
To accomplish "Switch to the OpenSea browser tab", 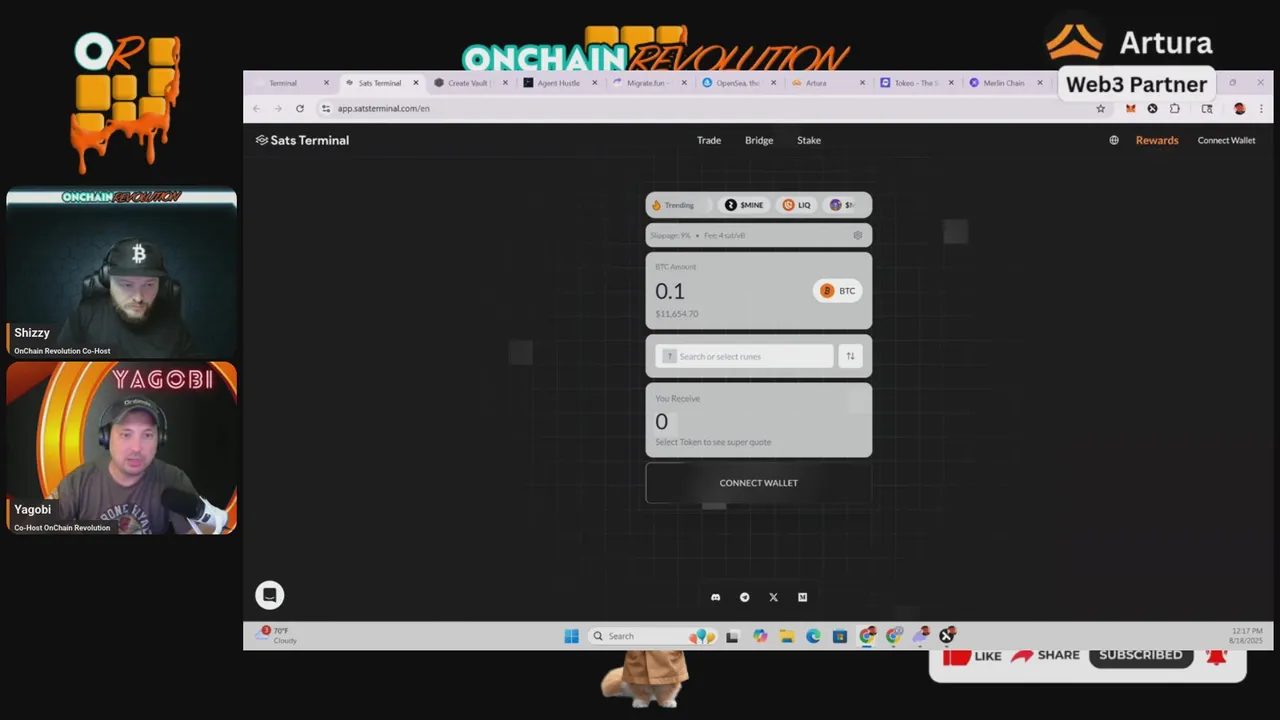I will point(737,83).
